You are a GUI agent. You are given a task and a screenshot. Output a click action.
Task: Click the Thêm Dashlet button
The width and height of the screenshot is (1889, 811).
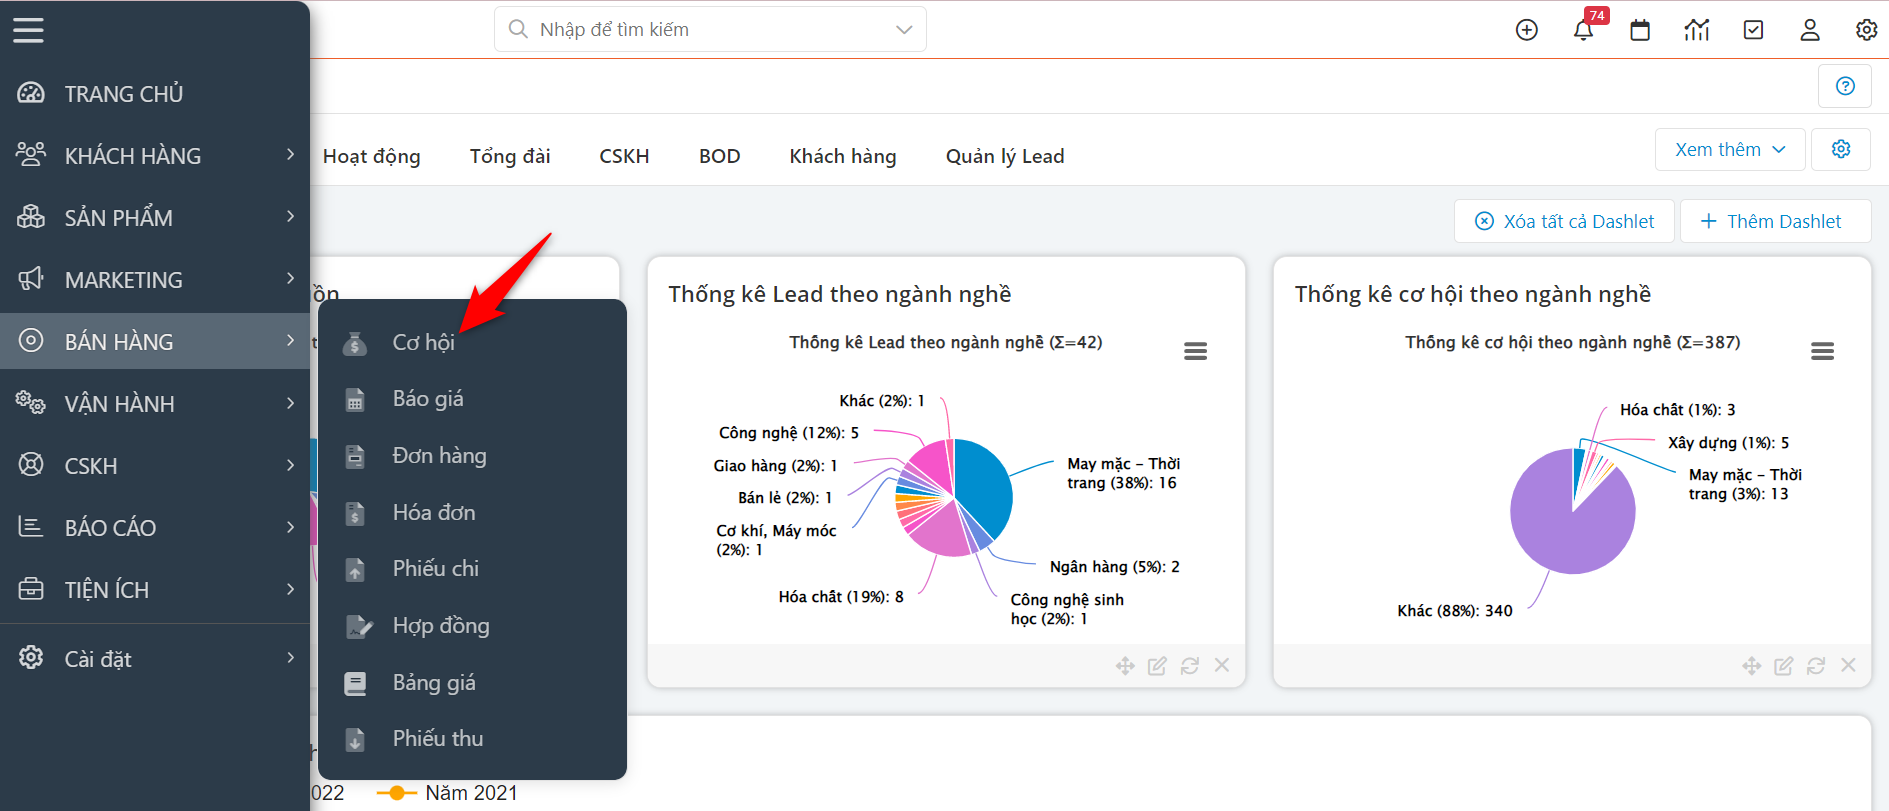(1774, 221)
